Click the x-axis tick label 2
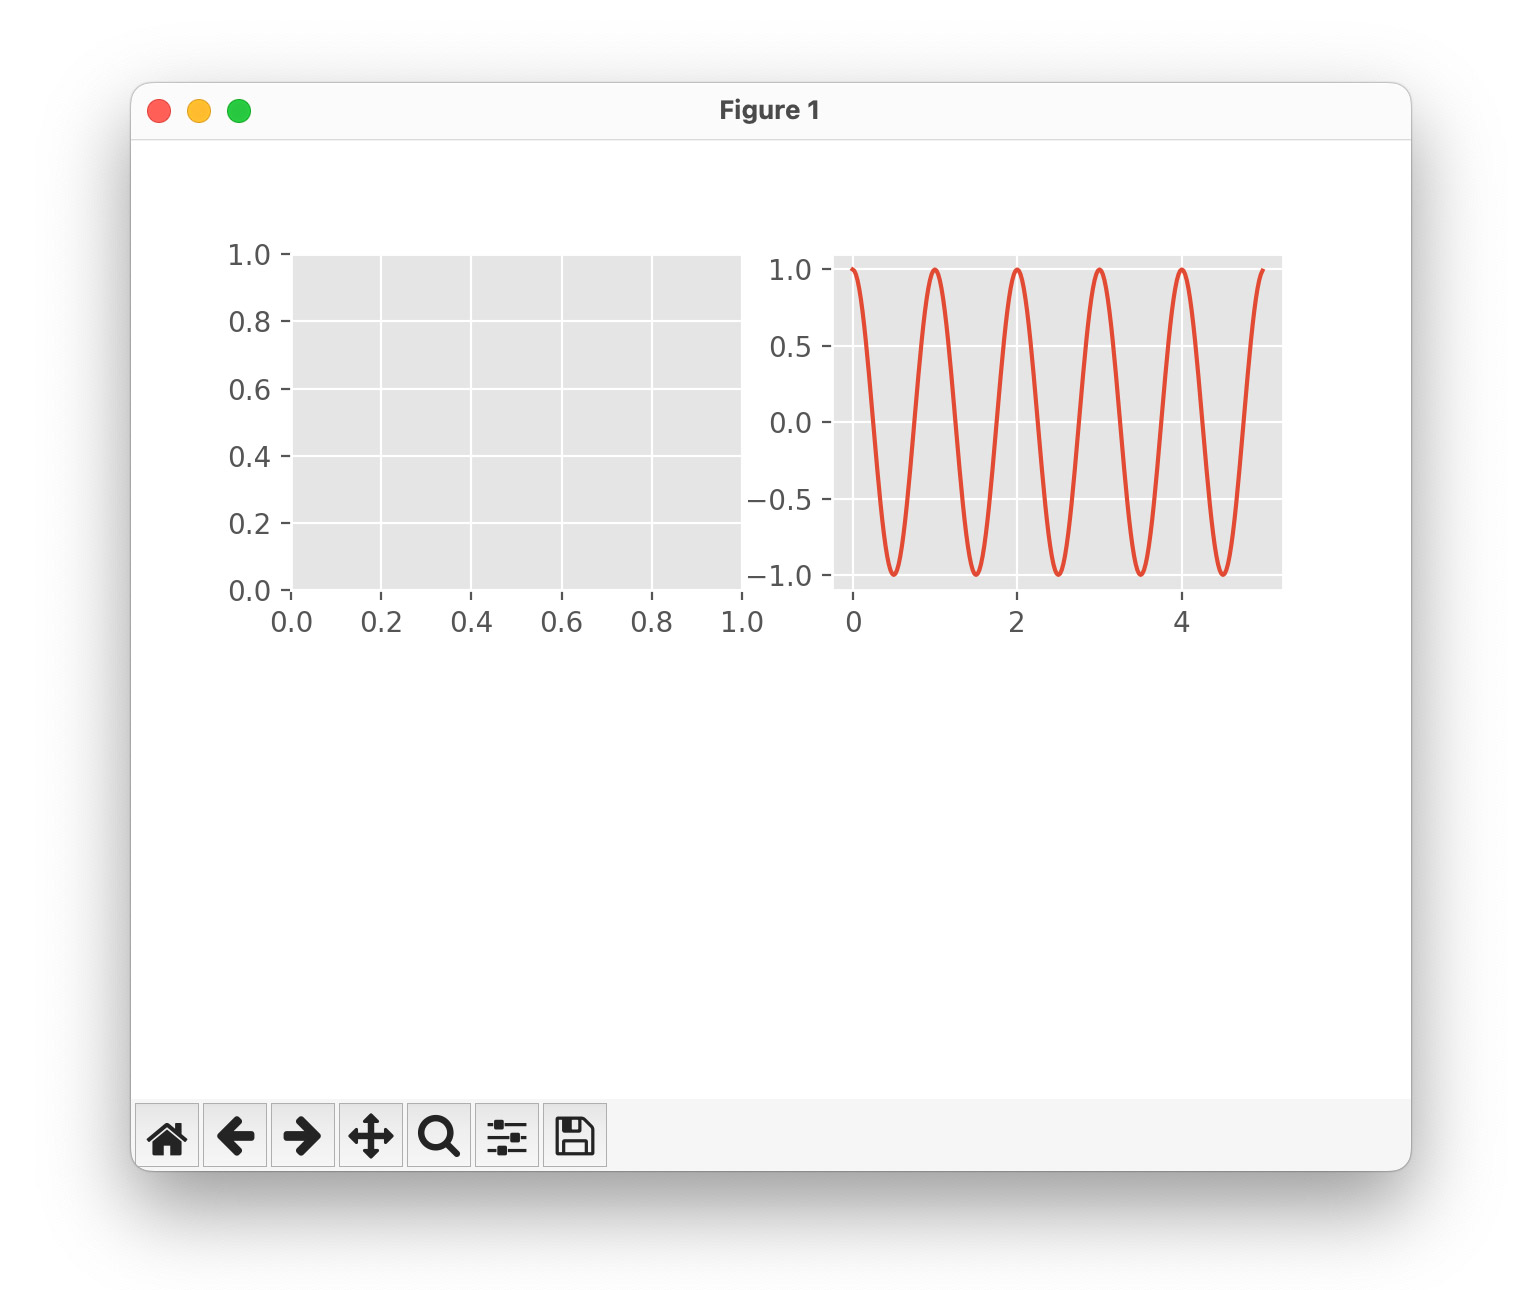This screenshot has width=1539, height=1290. 1017,623
